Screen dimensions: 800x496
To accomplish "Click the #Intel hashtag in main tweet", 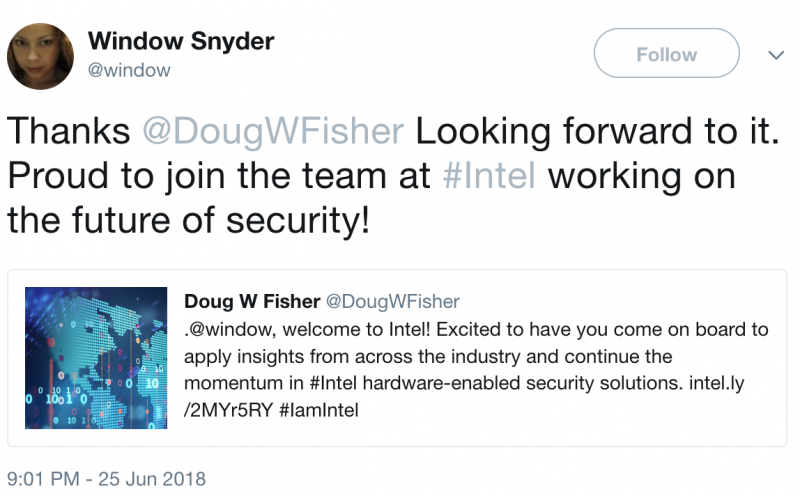I will 491,176.
